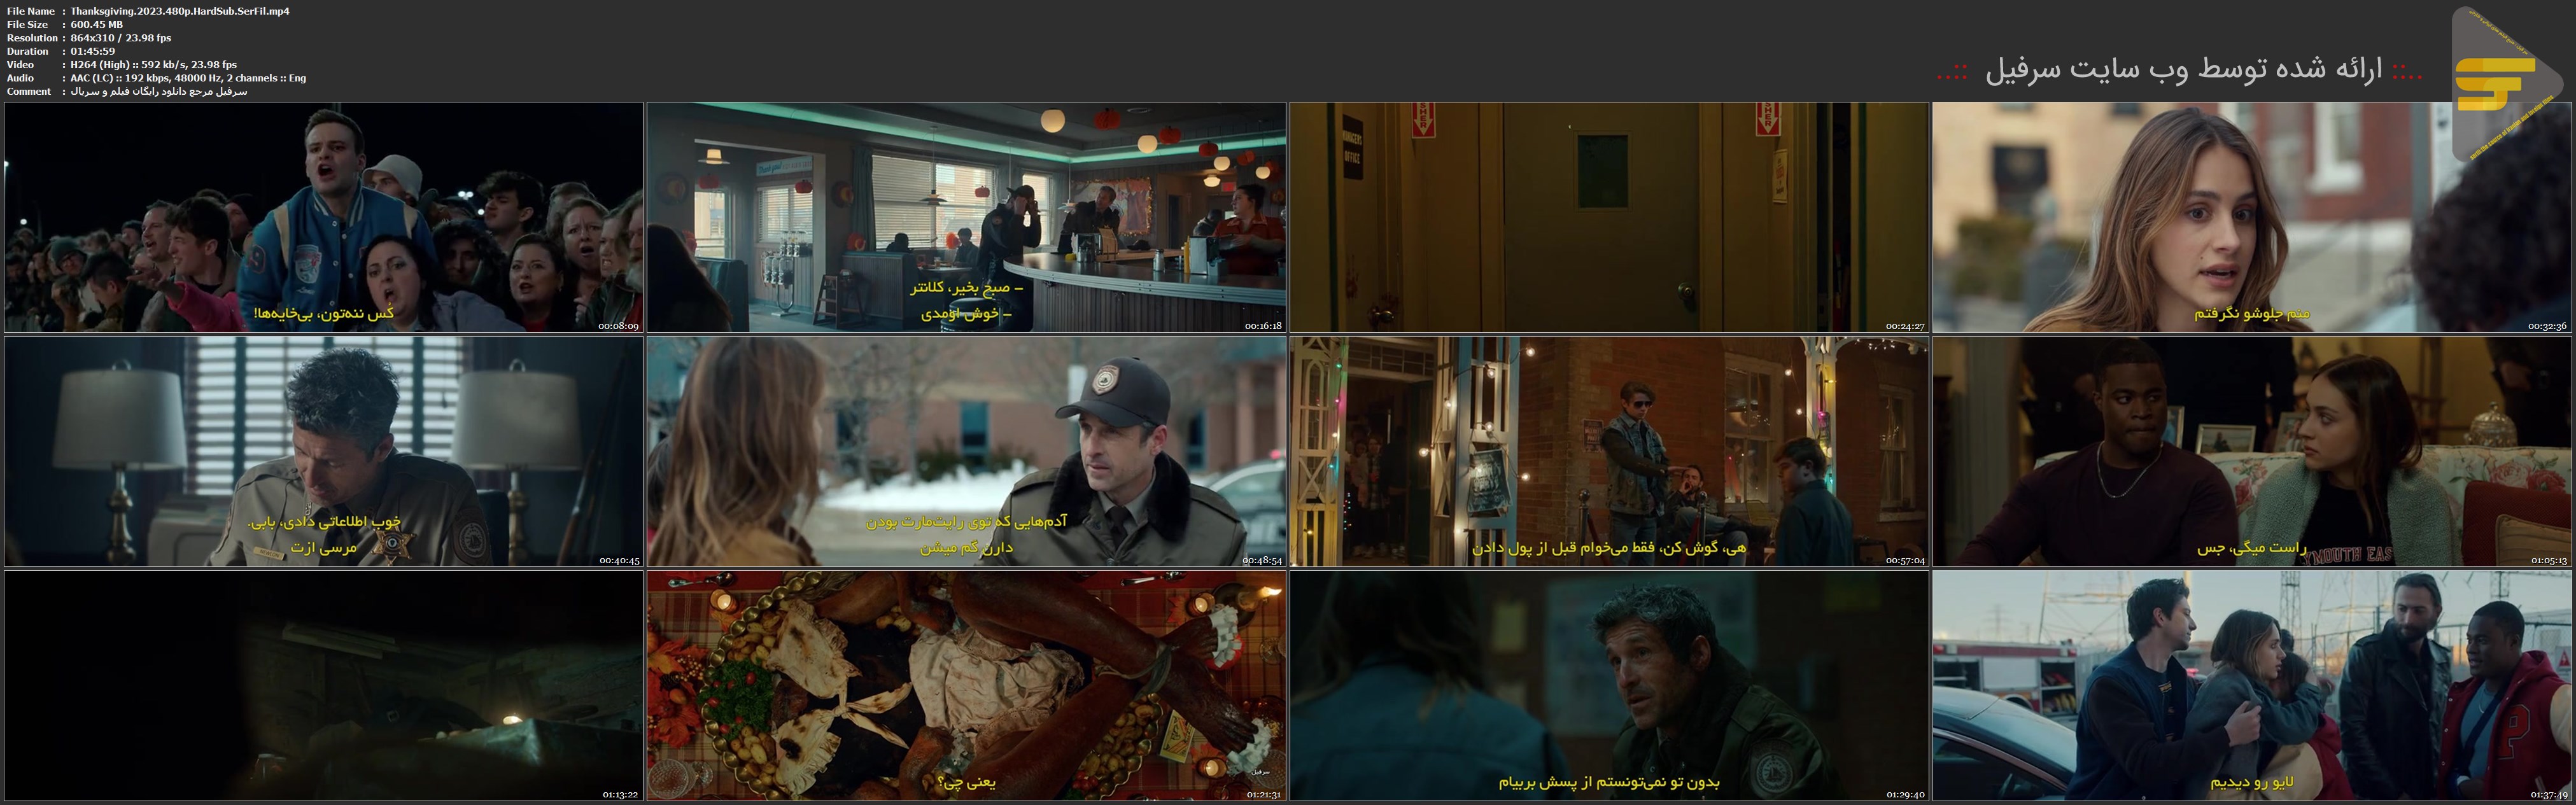The image size is (2576, 805).
Task: Click the thumbnail of the shouting crowd at 00:08:09
Action: (x=323, y=217)
